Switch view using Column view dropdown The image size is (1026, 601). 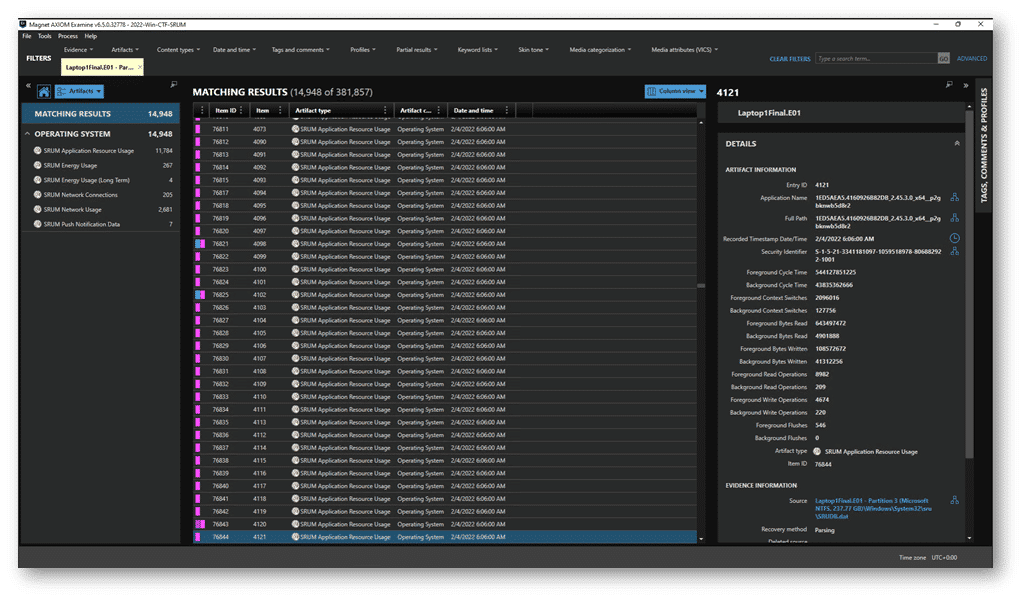(x=675, y=92)
